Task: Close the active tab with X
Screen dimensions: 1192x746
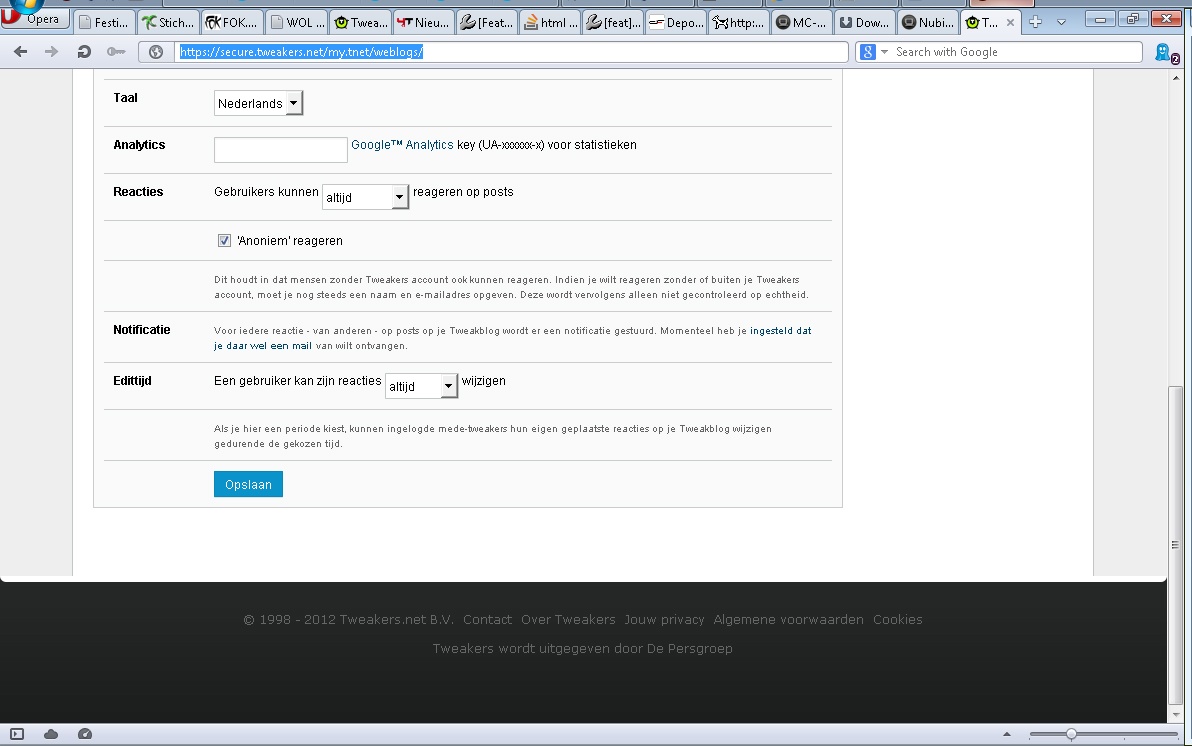Action: 1010,23
